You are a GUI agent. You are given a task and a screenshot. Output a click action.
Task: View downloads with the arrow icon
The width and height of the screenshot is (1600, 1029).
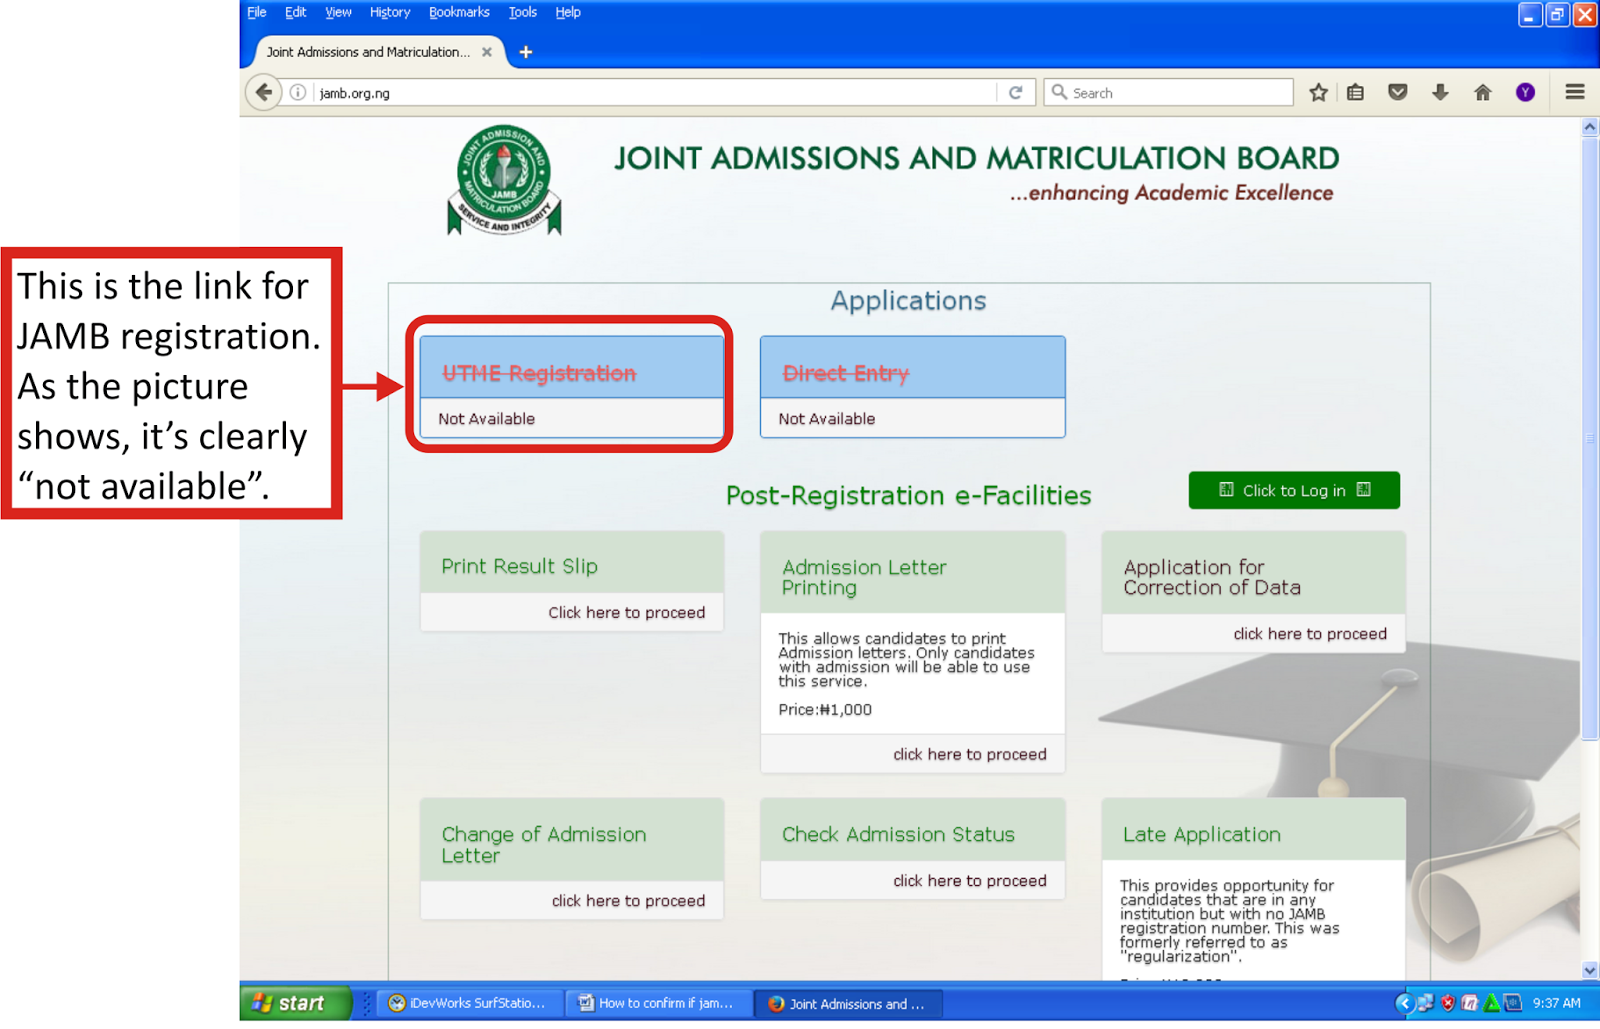[1440, 92]
